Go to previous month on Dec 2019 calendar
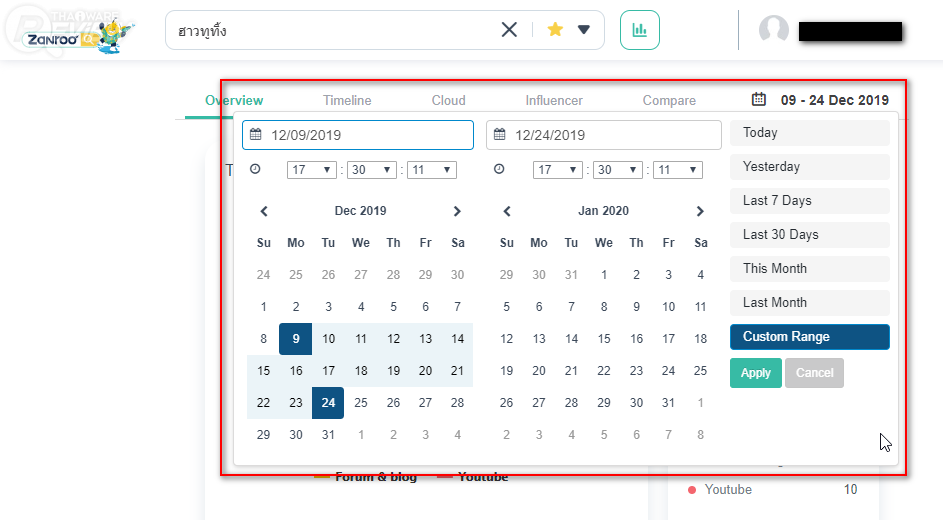This screenshot has height=520, width=943. (263, 211)
